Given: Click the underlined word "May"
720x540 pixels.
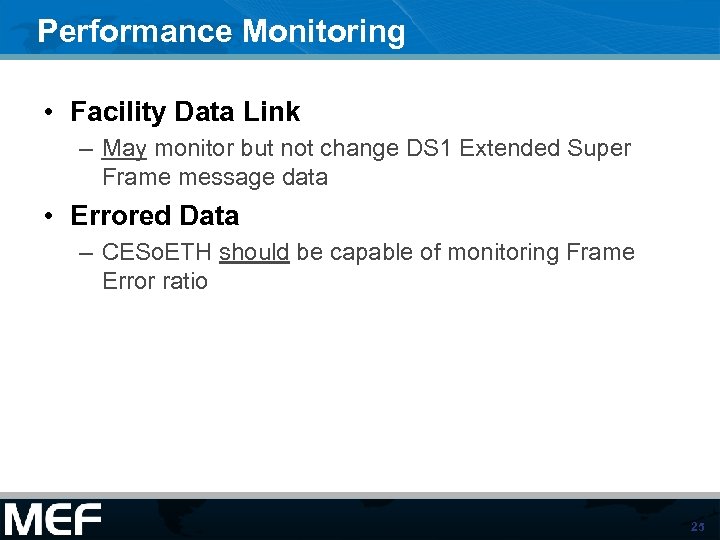Looking at the screenshot, I should (x=125, y=149).
